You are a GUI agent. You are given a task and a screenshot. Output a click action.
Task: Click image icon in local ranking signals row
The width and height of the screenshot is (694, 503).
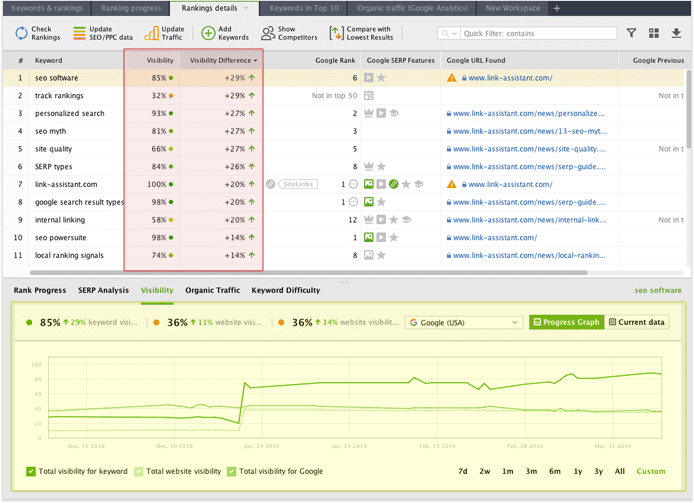369,255
